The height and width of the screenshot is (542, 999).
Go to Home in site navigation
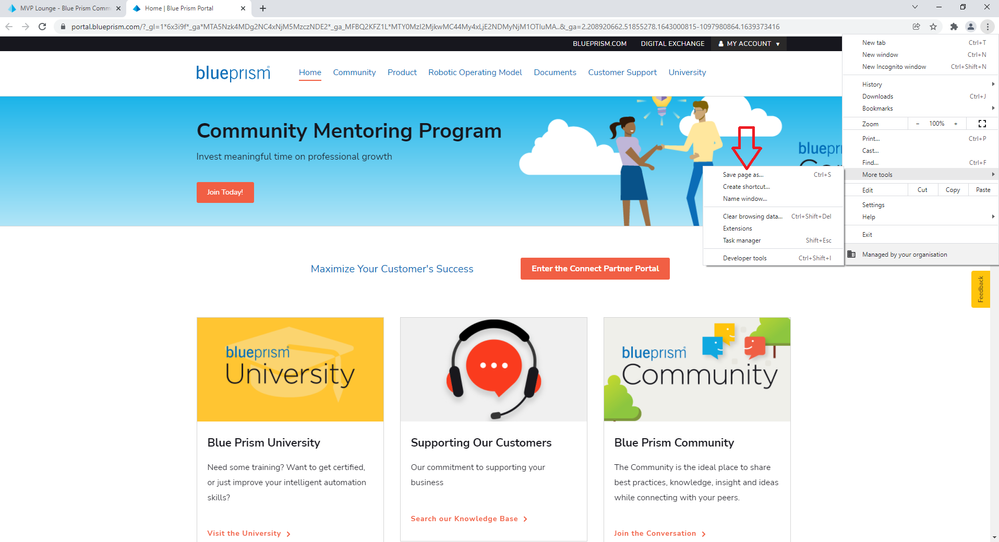[x=310, y=73]
